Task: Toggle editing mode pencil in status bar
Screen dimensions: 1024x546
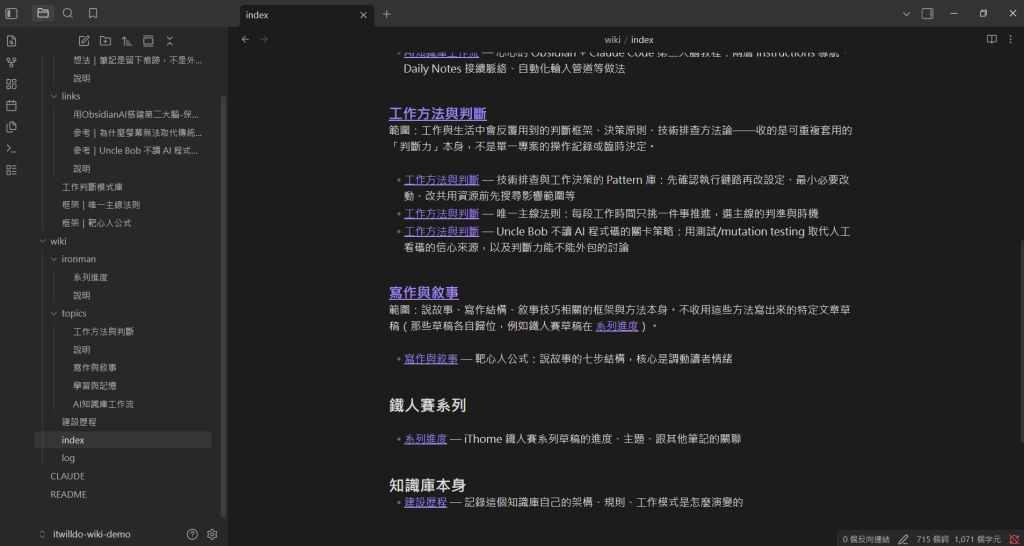Action: coord(903,539)
